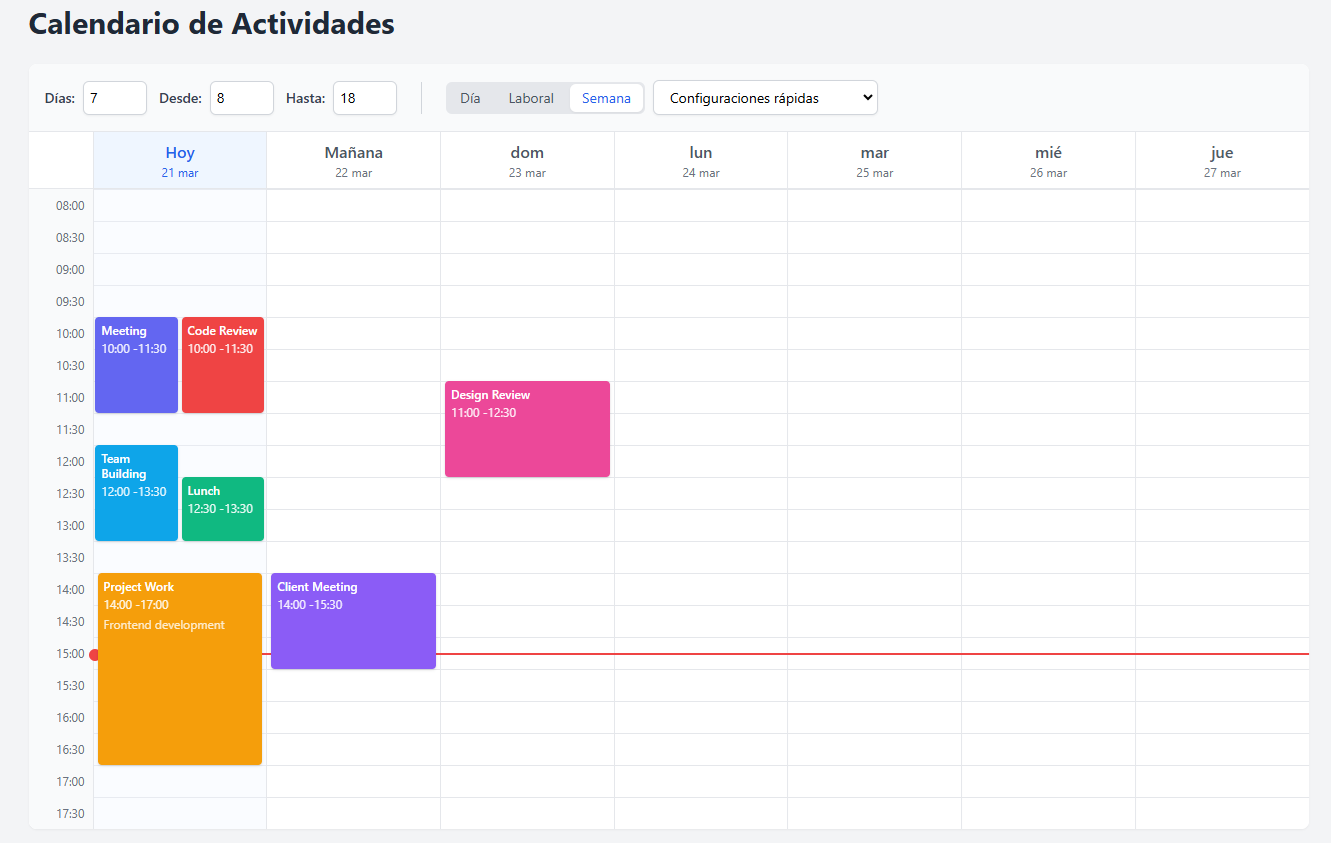Select the mar 25 mar header
Viewport: 1331px width, 843px height.
[x=875, y=160]
